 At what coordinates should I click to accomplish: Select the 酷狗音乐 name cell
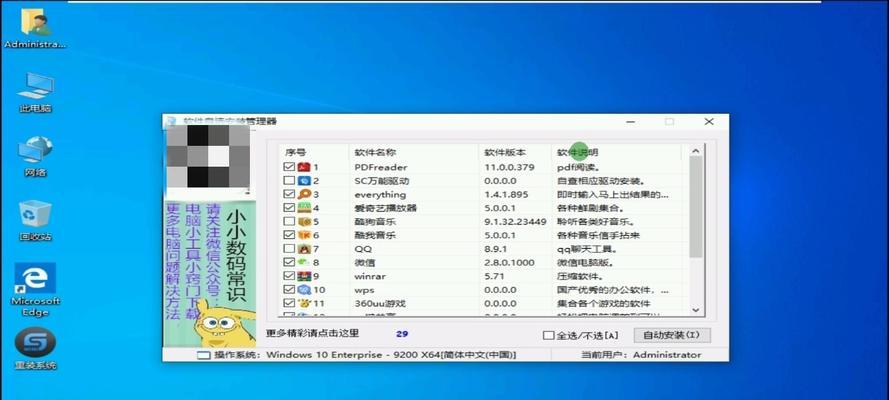click(x=375, y=222)
